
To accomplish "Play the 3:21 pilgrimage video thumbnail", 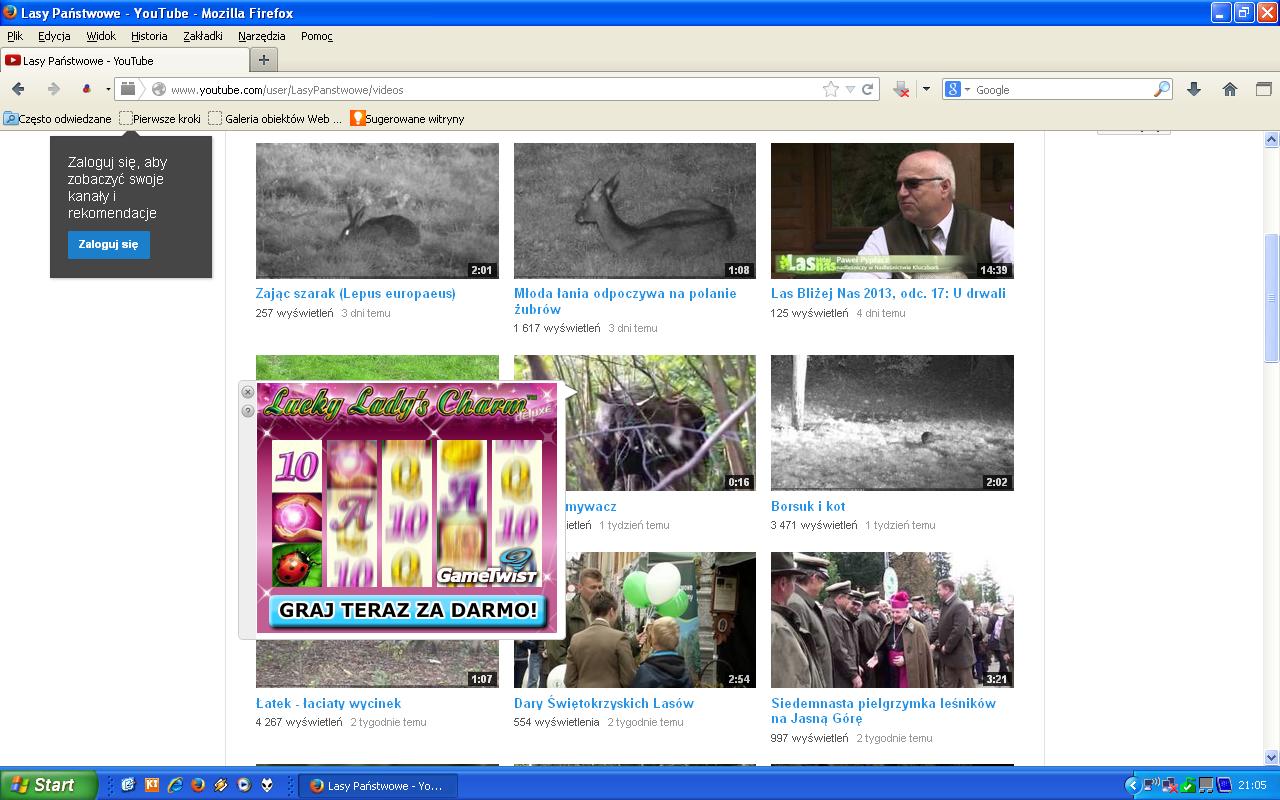I will 892,620.
